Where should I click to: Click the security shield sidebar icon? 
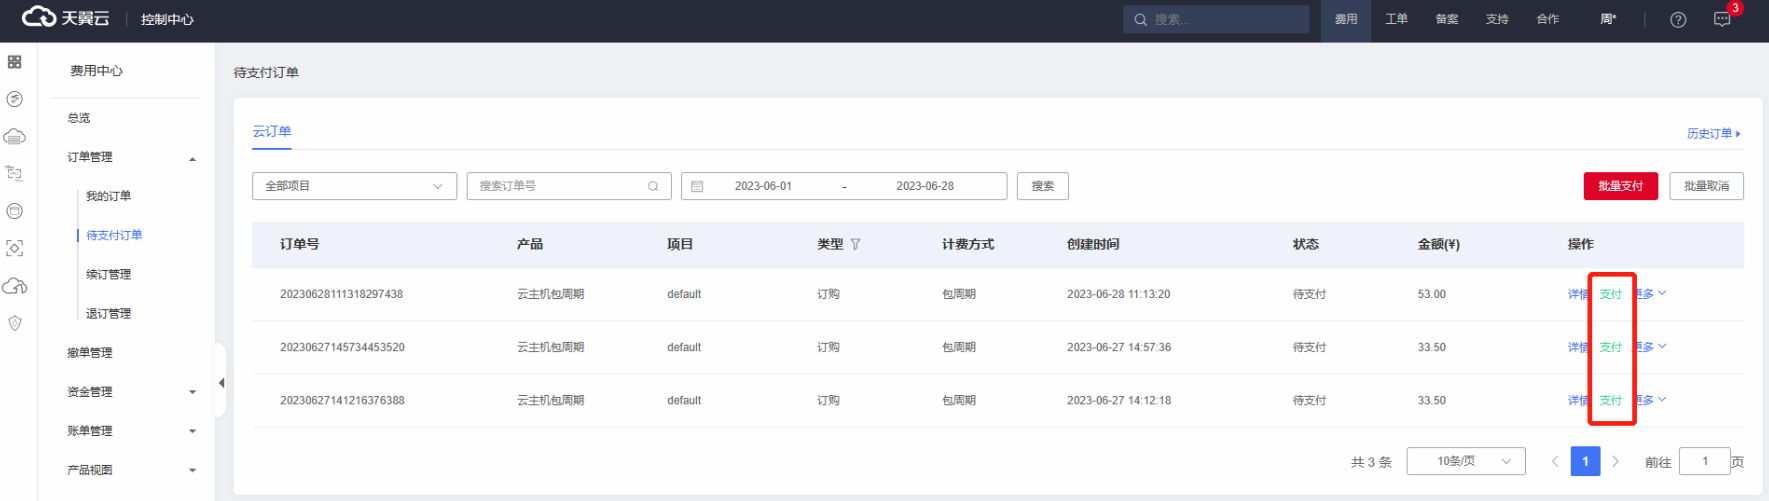coord(14,323)
